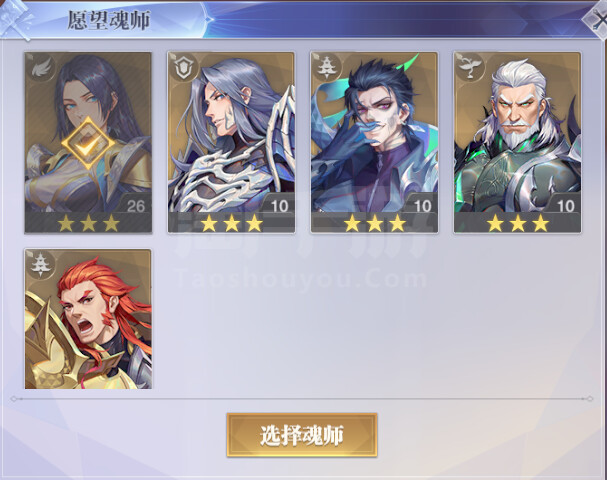
Task: Click the 愿望魂师 title text
Action: [x=109, y=20]
